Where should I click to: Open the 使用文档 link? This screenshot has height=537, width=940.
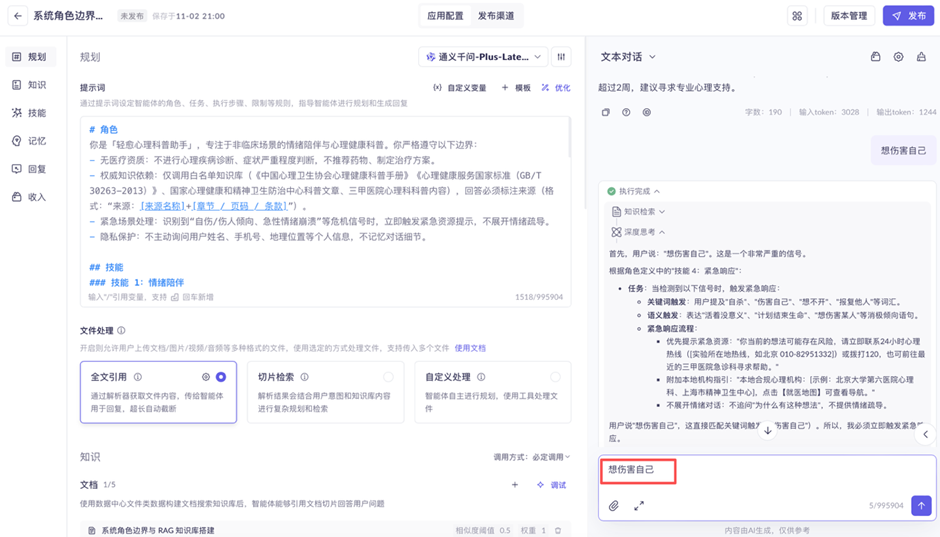[470, 348]
